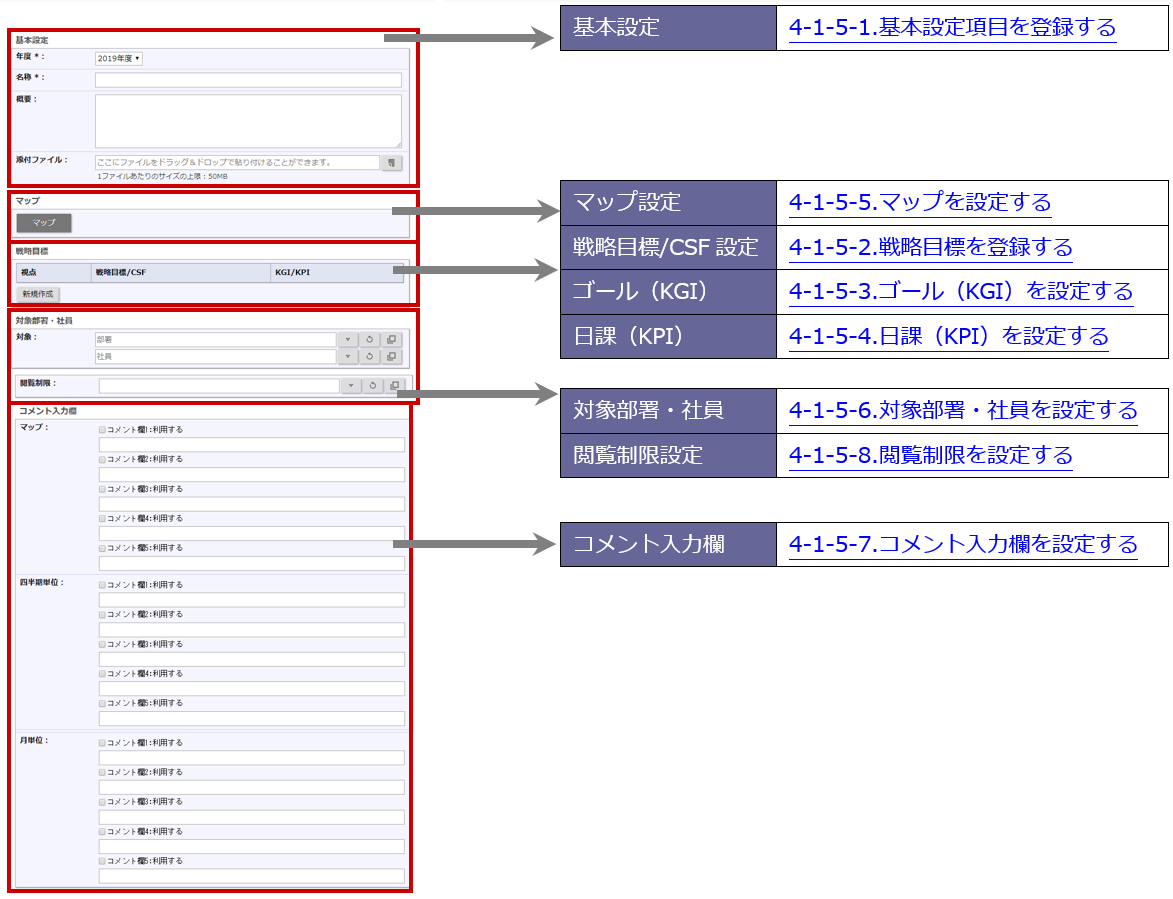Click the 戦略目標/CSF column header
This screenshot has width=1173, height=899.
click(180, 272)
